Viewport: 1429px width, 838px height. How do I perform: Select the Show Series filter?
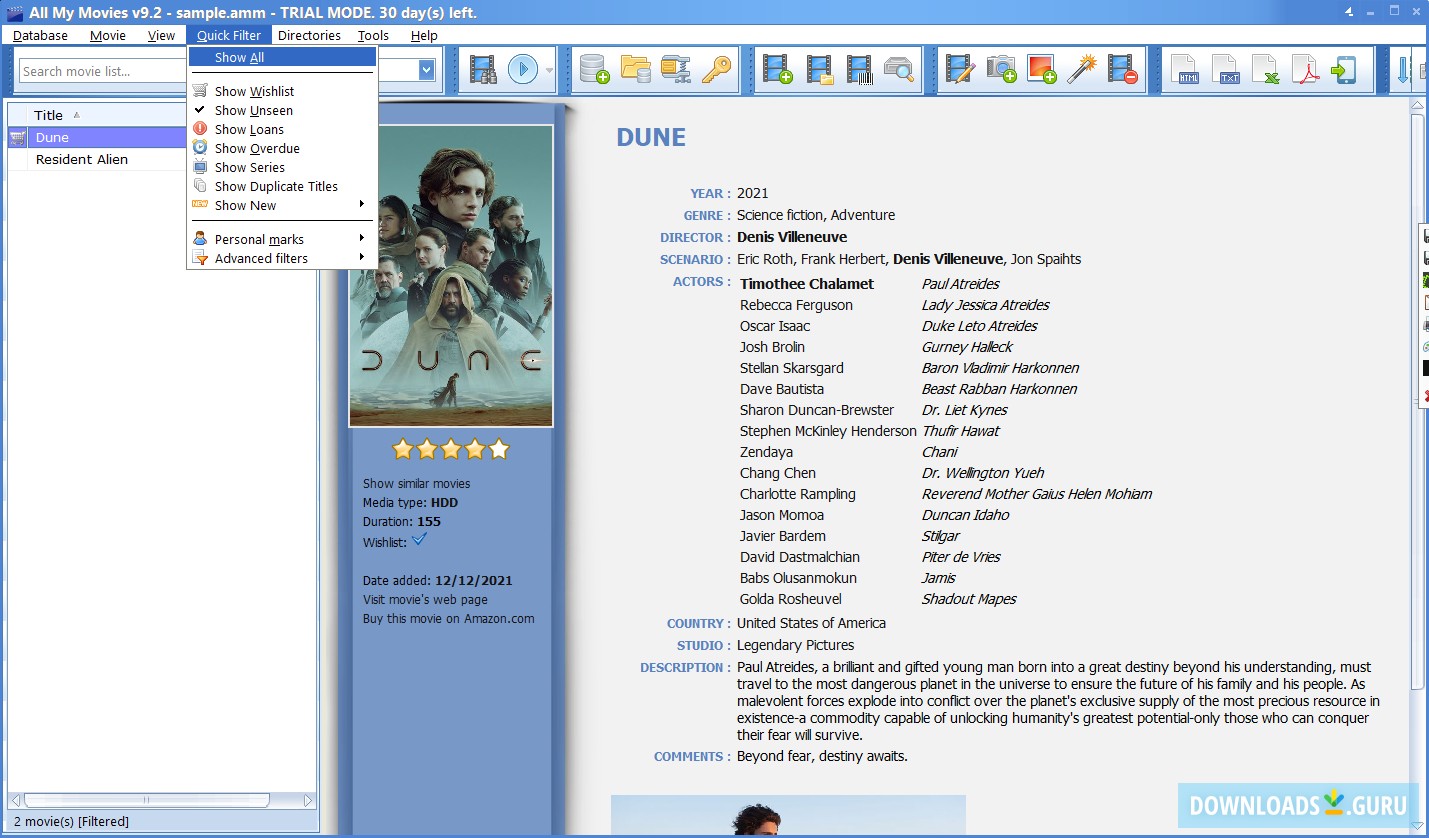282,167
